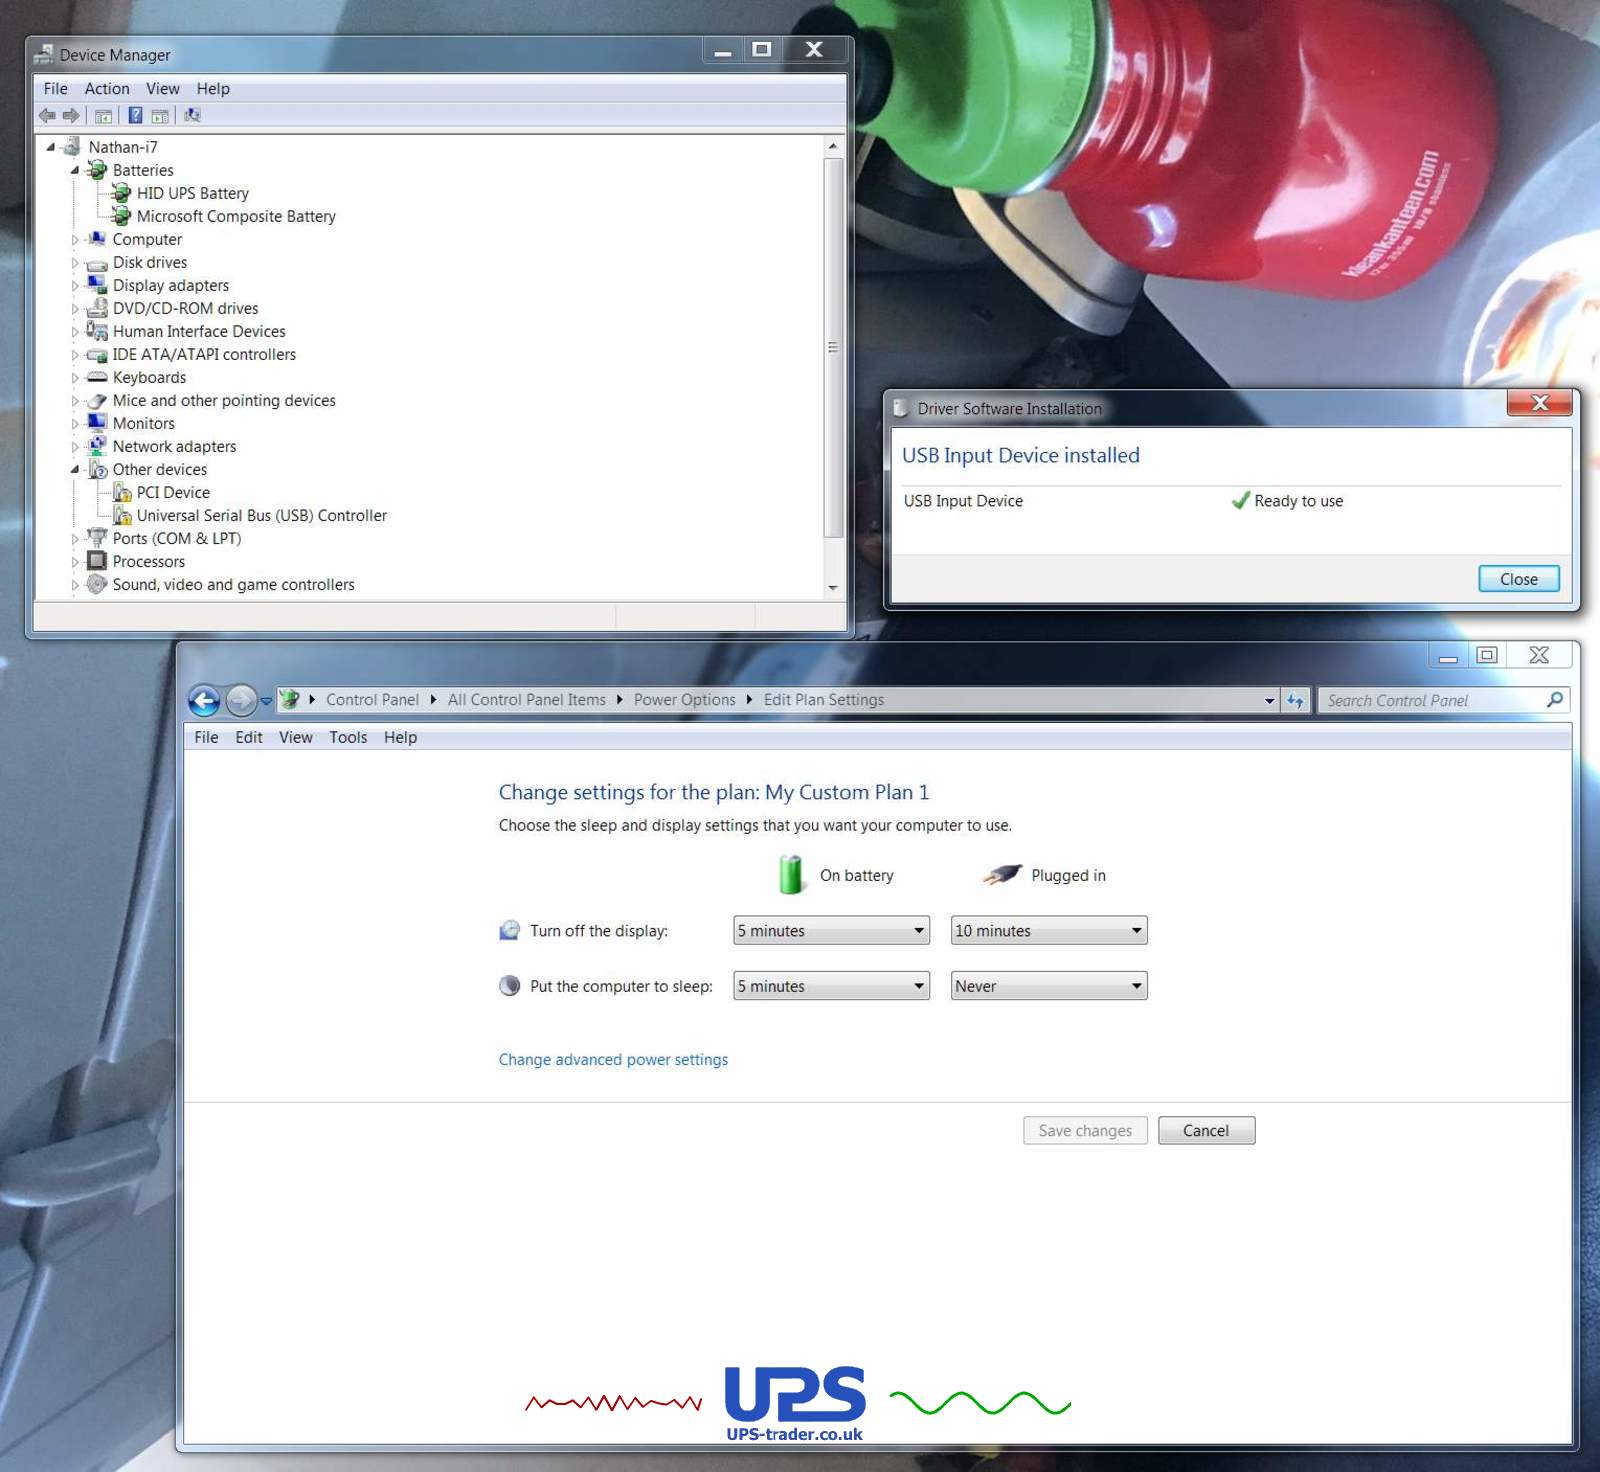This screenshot has height=1472, width=1600.
Task: Open On battery display timeout dropdown
Action: 831,931
